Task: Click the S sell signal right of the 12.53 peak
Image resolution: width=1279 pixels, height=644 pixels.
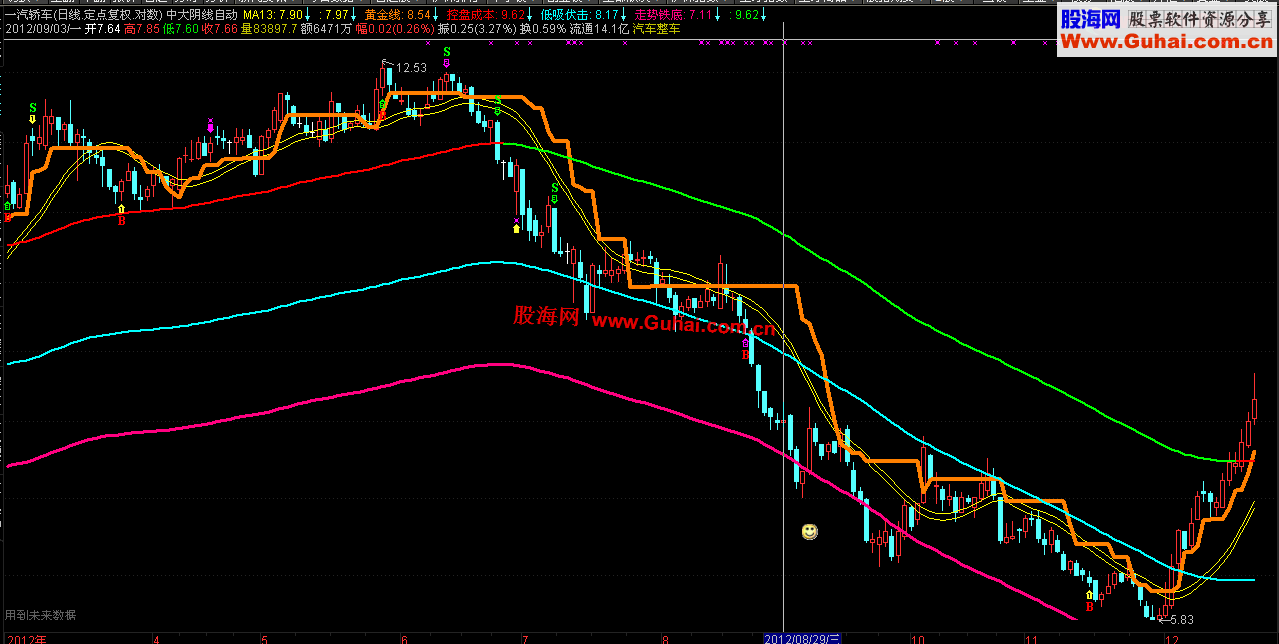Action: 447,51
